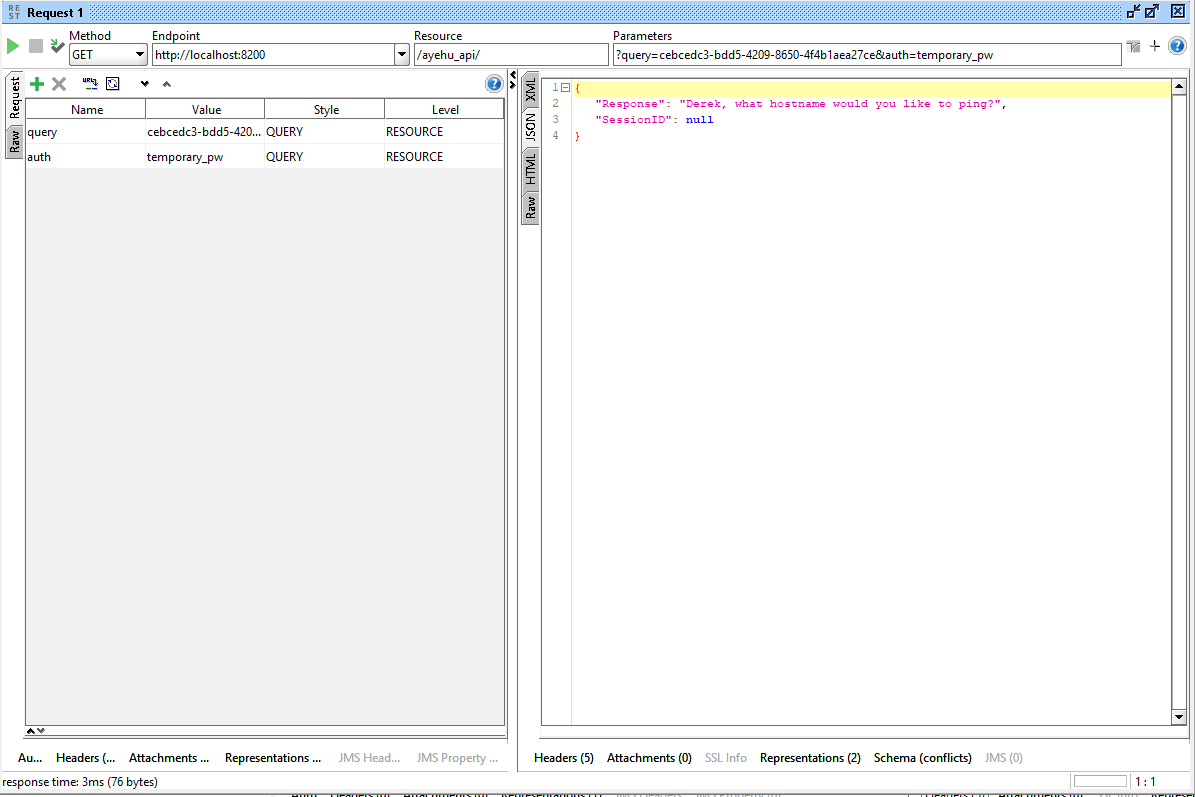Click the Resource path input field

tap(510, 55)
